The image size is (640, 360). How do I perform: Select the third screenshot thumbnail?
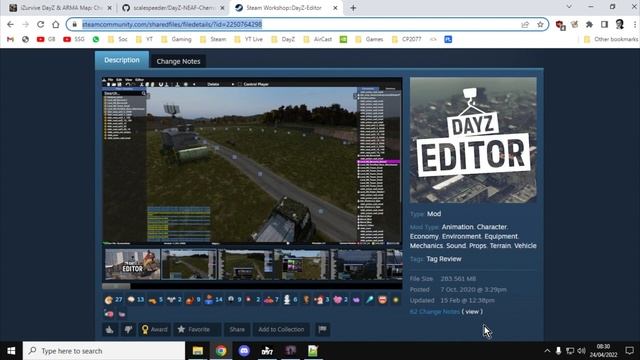(x=245, y=264)
